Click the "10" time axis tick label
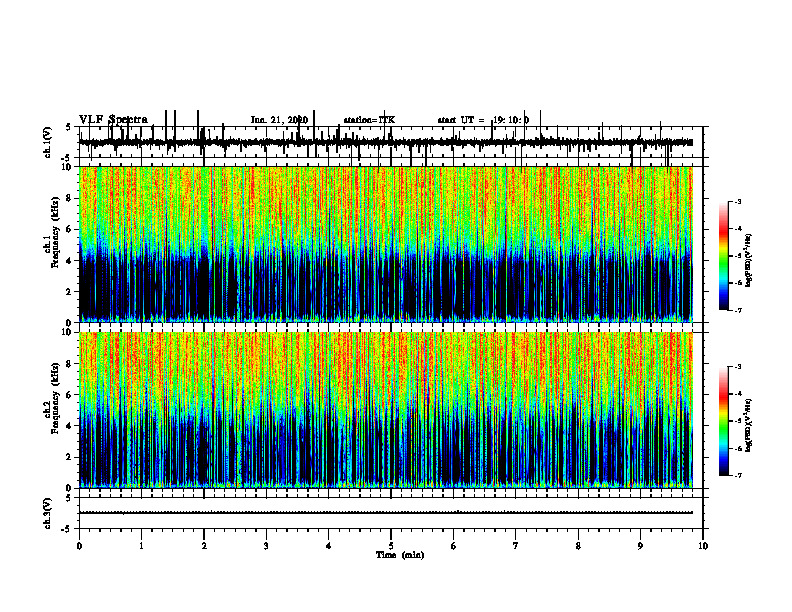Screen dimensions: 792x612 point(703,546)
